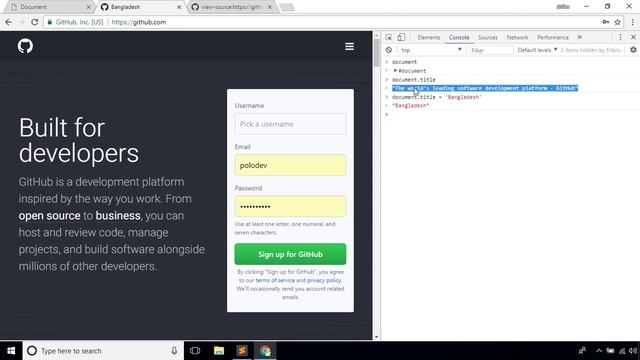Screen dimensions: 640x360
Task: Reload the current page
Action: click(x=35, y=22)
